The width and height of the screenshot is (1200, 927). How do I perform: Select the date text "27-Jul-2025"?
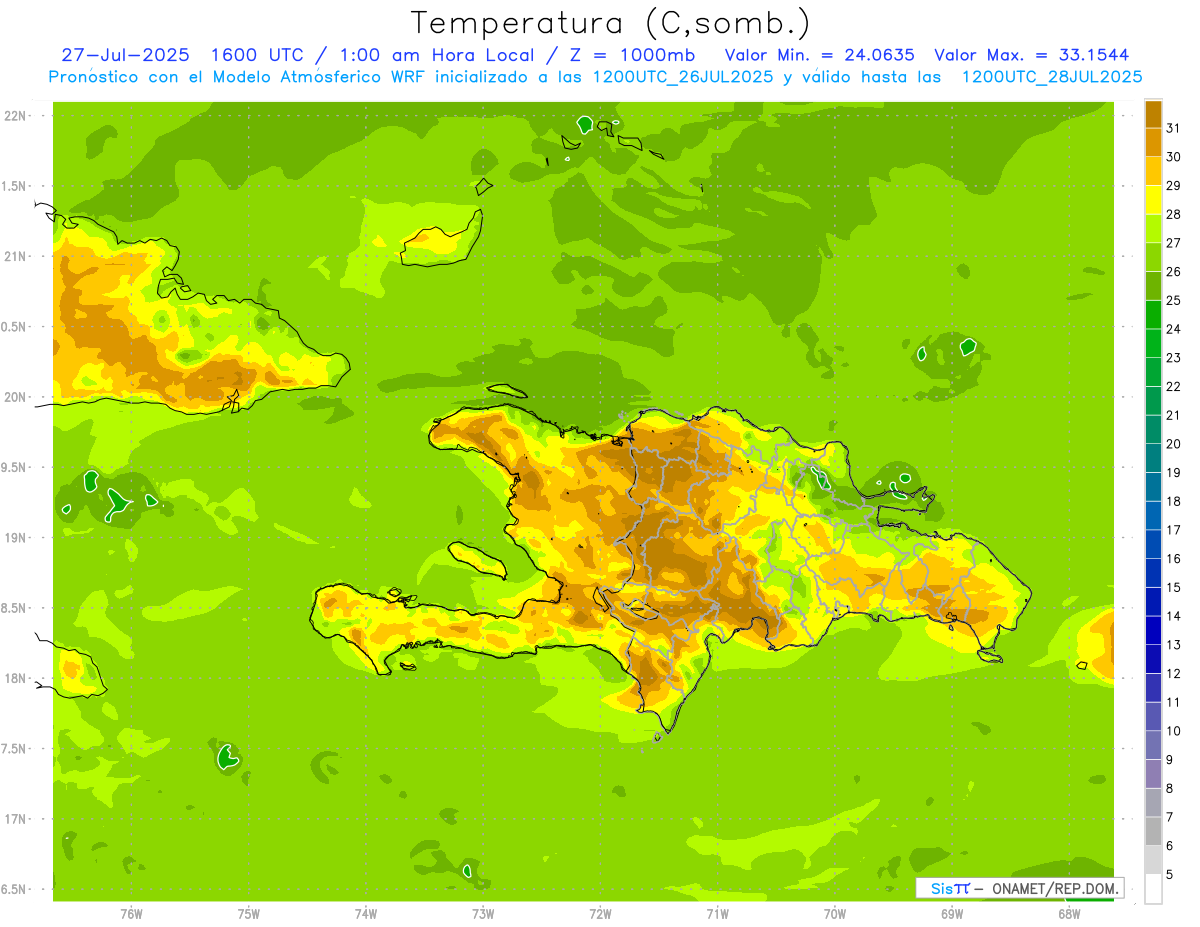click(124, 55)
